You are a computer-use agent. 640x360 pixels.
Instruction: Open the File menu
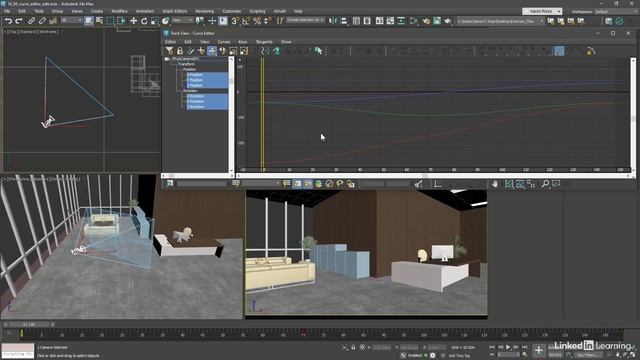click(x=7, y=11)
